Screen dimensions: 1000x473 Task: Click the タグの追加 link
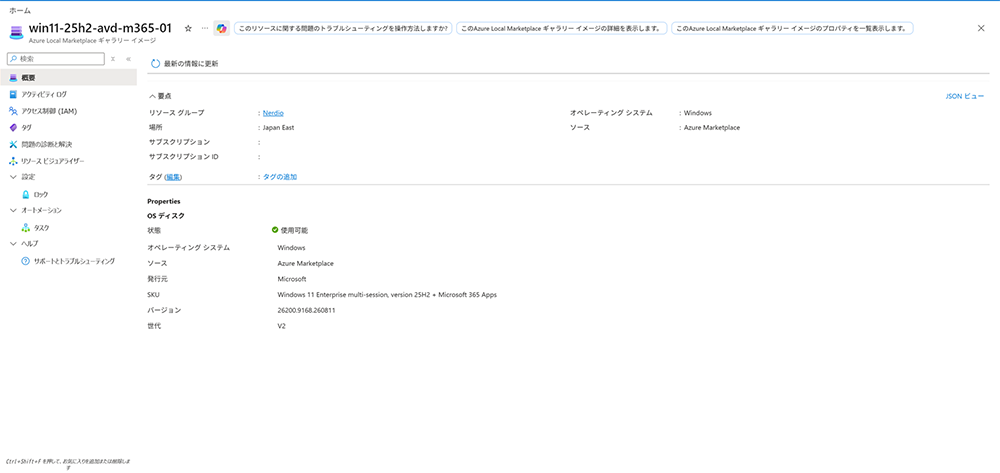(280, 177)
